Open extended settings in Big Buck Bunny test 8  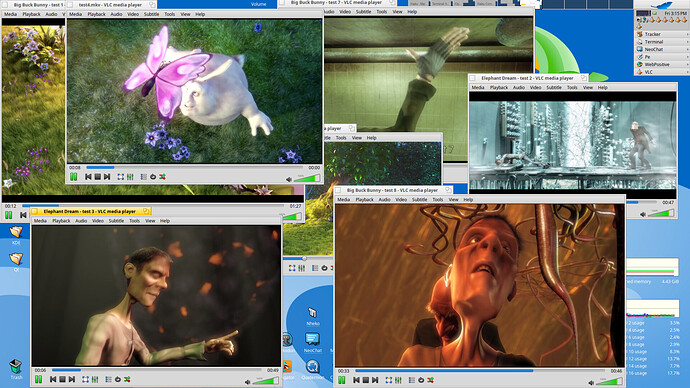[398, 380]
